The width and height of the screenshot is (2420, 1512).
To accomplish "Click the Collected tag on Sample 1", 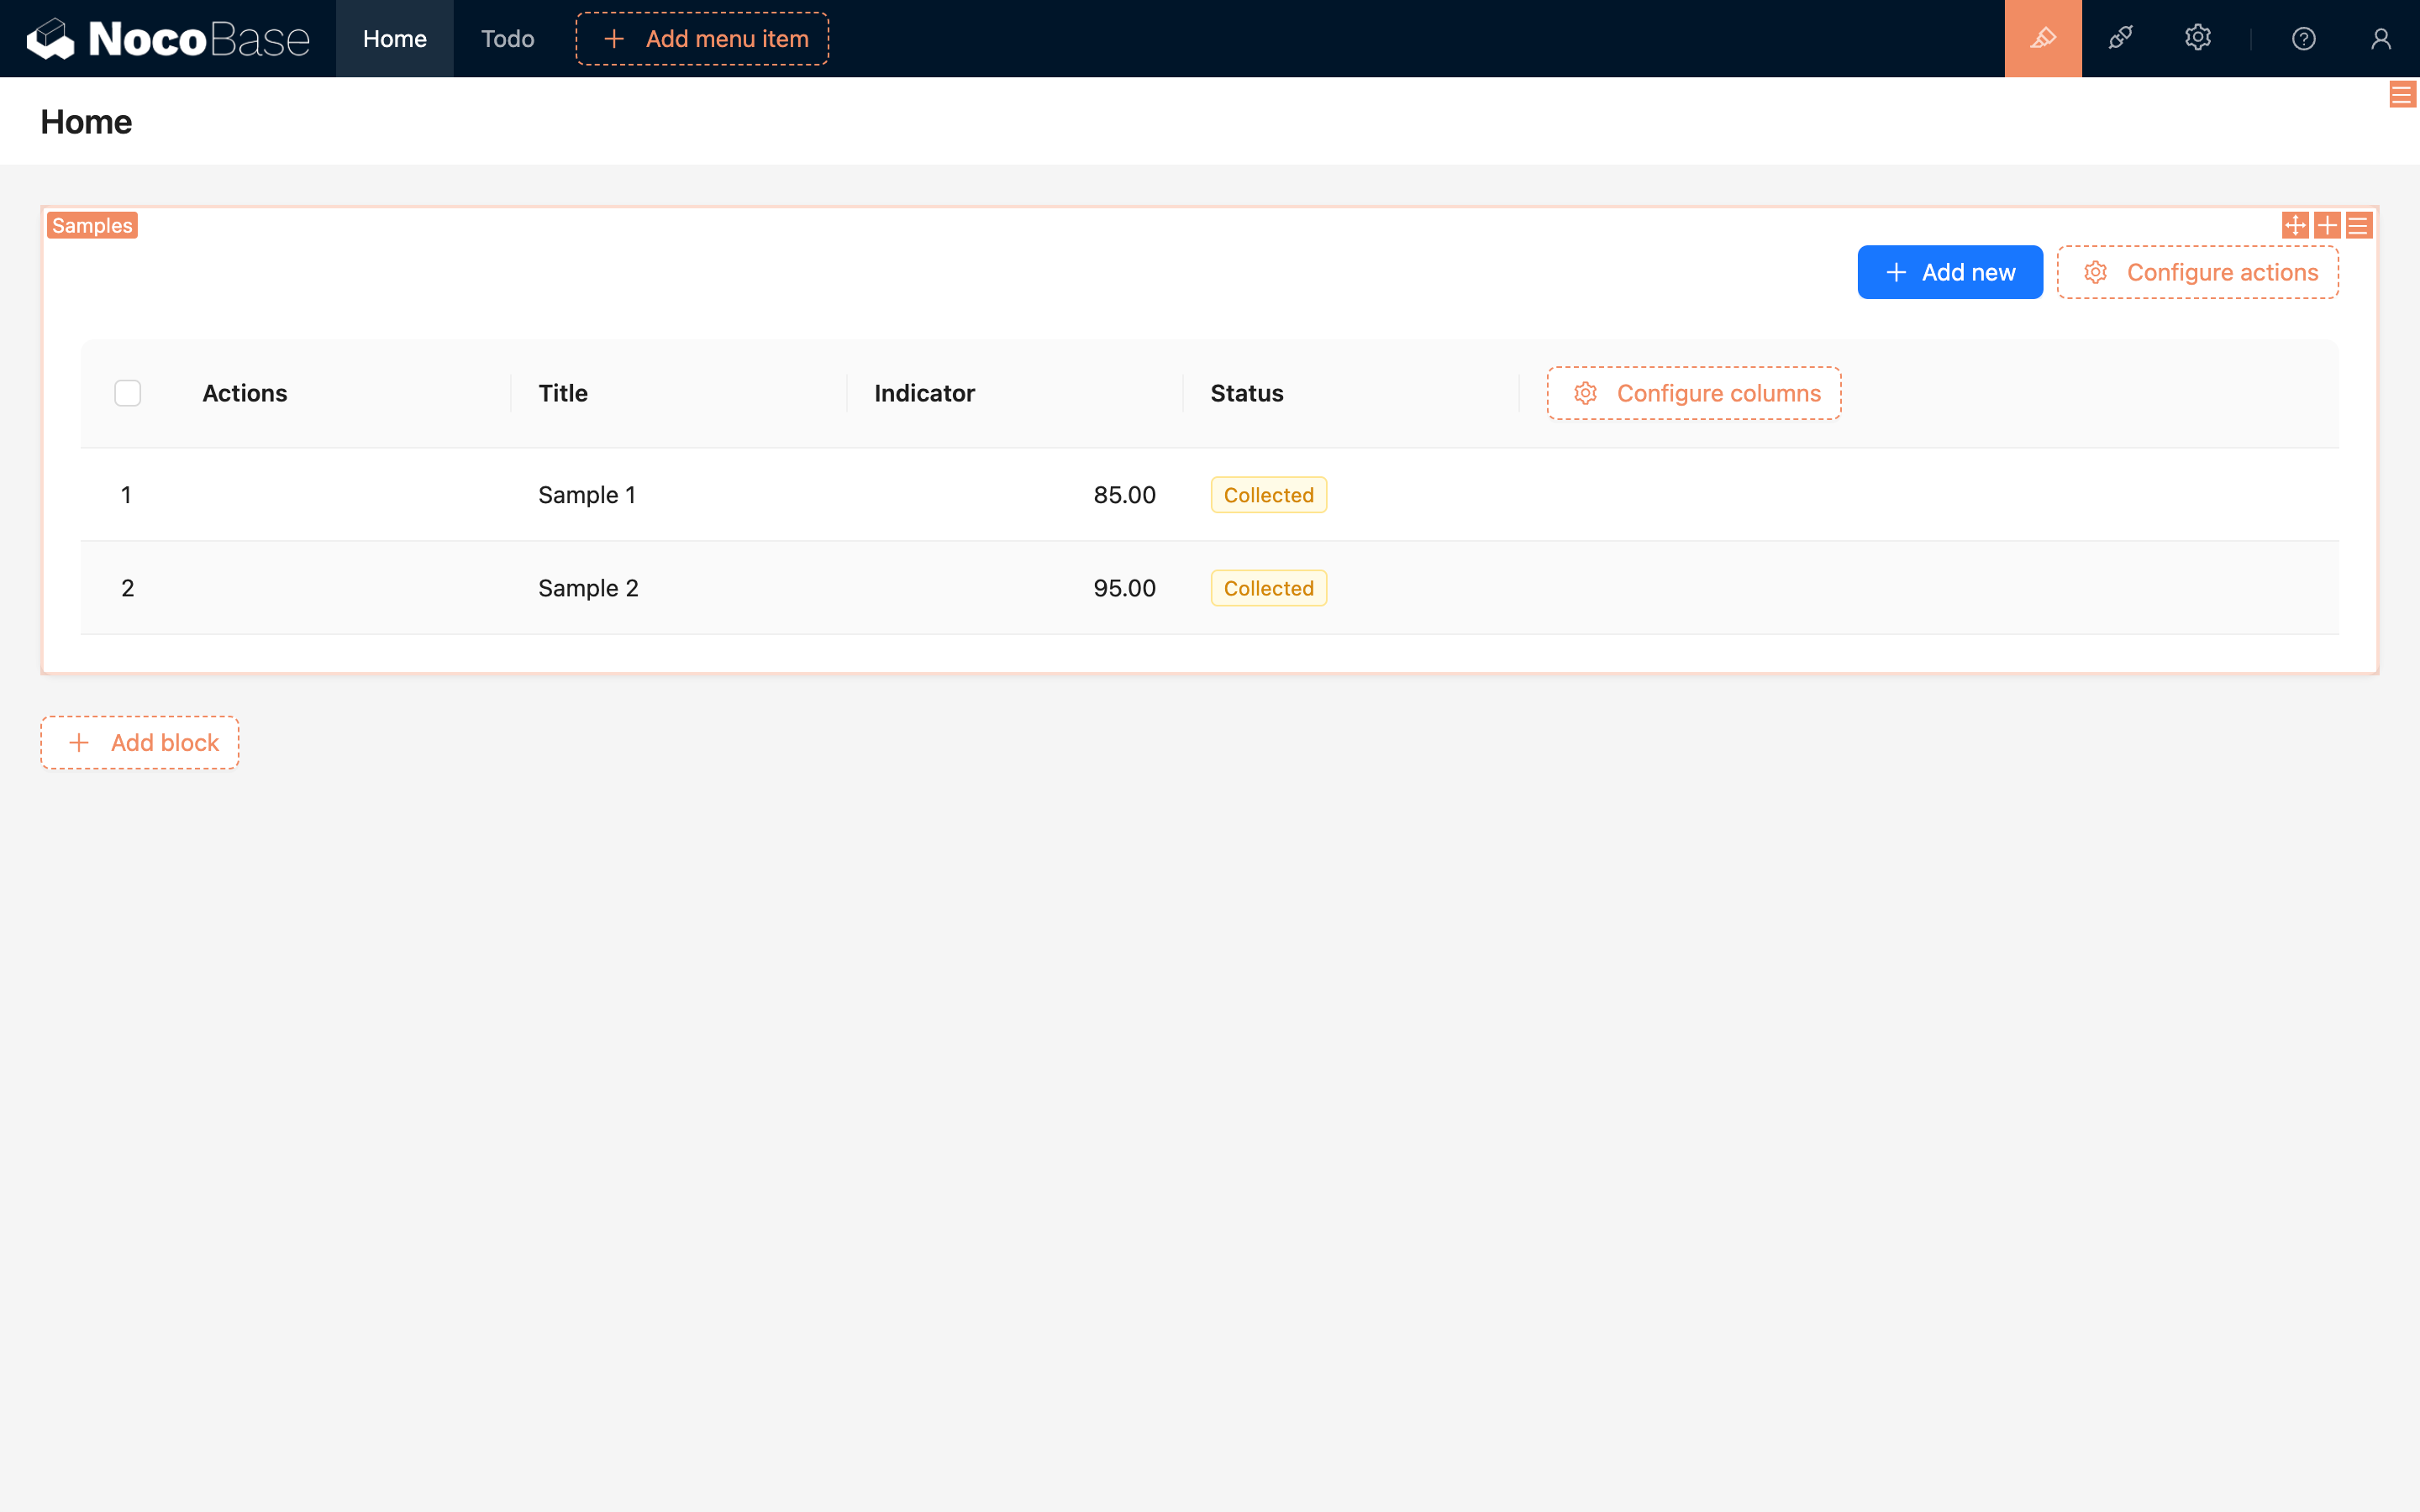I will click(x=1267, y=494).
